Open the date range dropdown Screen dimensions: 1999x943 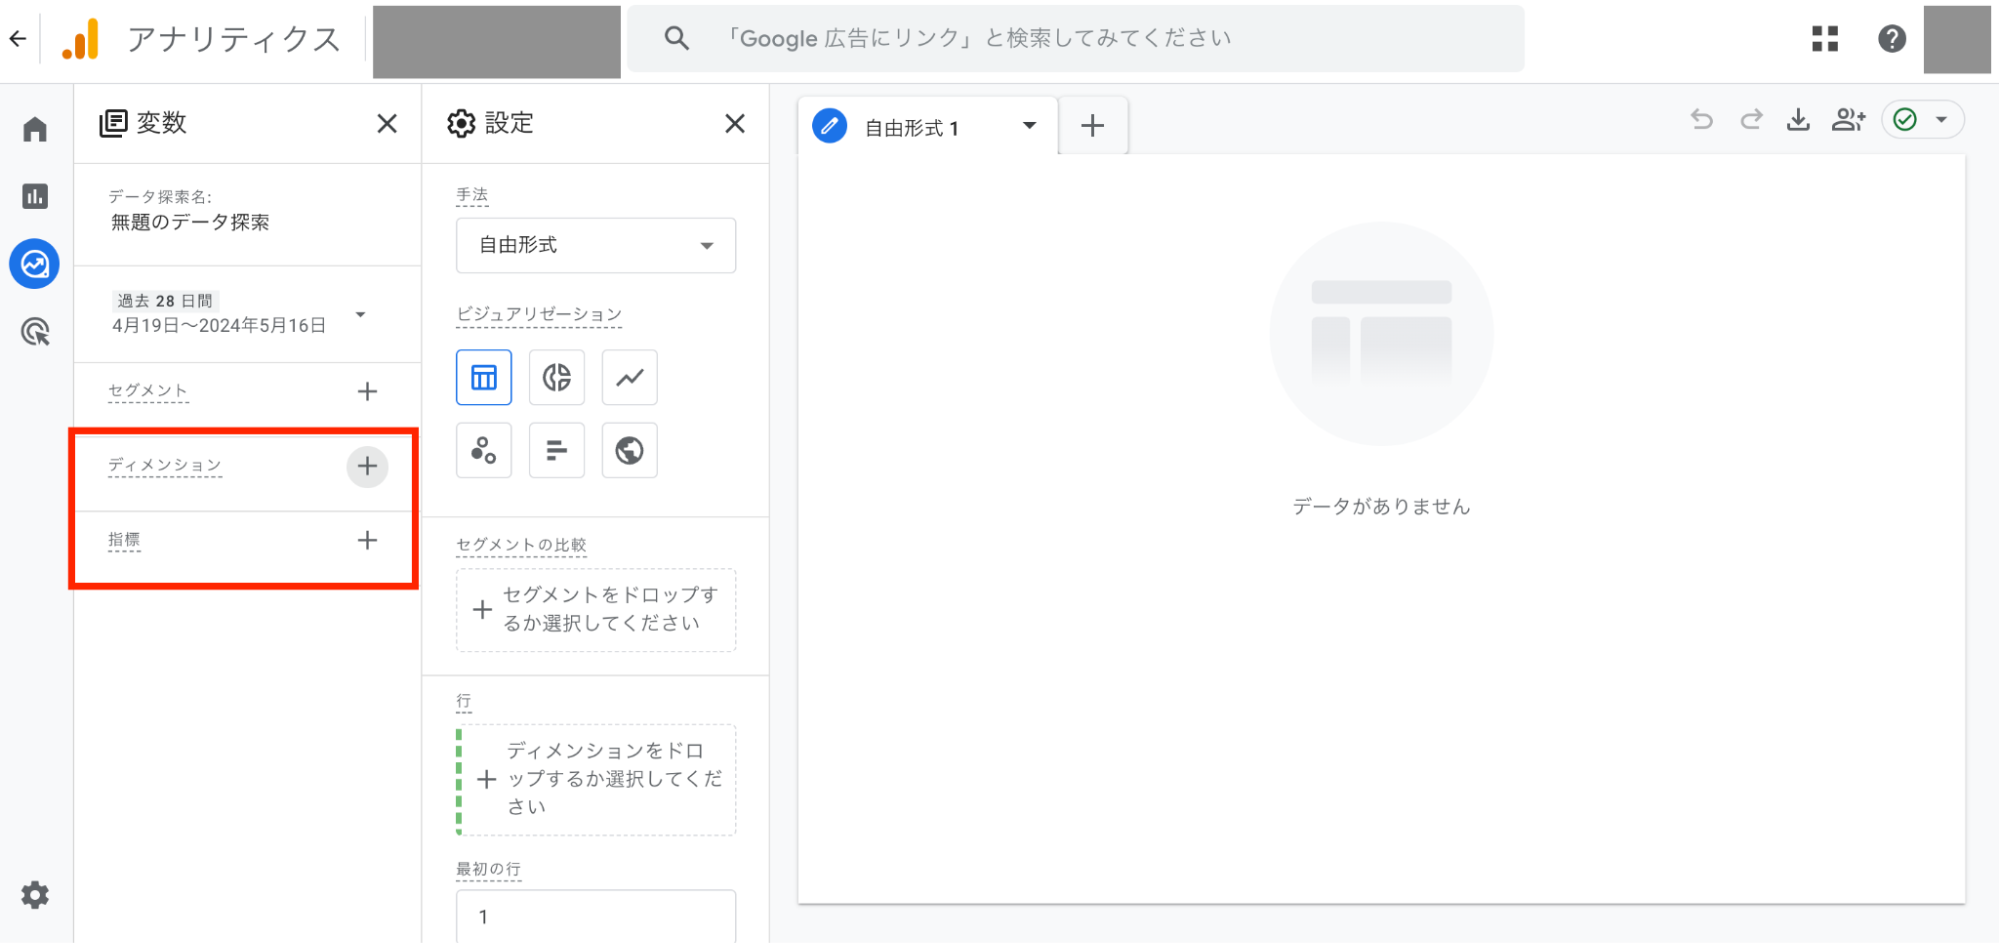pyautogui.click(x=361, y=314)
